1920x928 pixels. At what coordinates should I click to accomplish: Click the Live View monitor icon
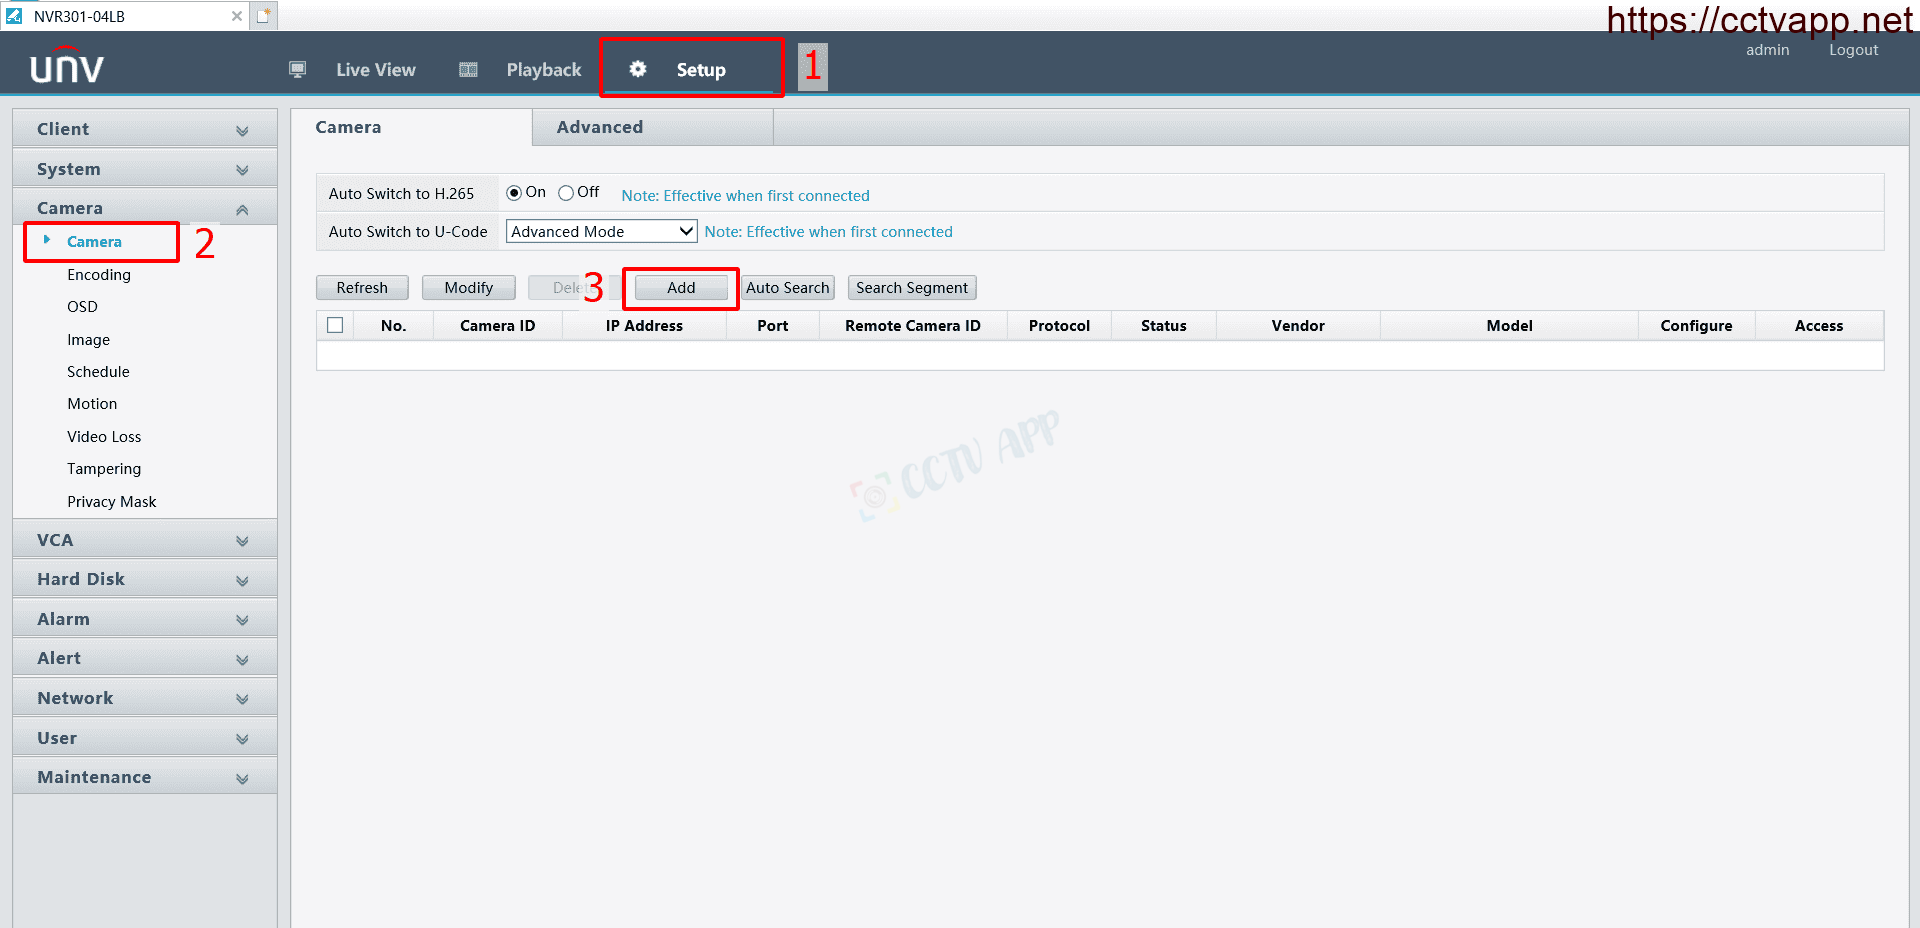pos(297,69)
